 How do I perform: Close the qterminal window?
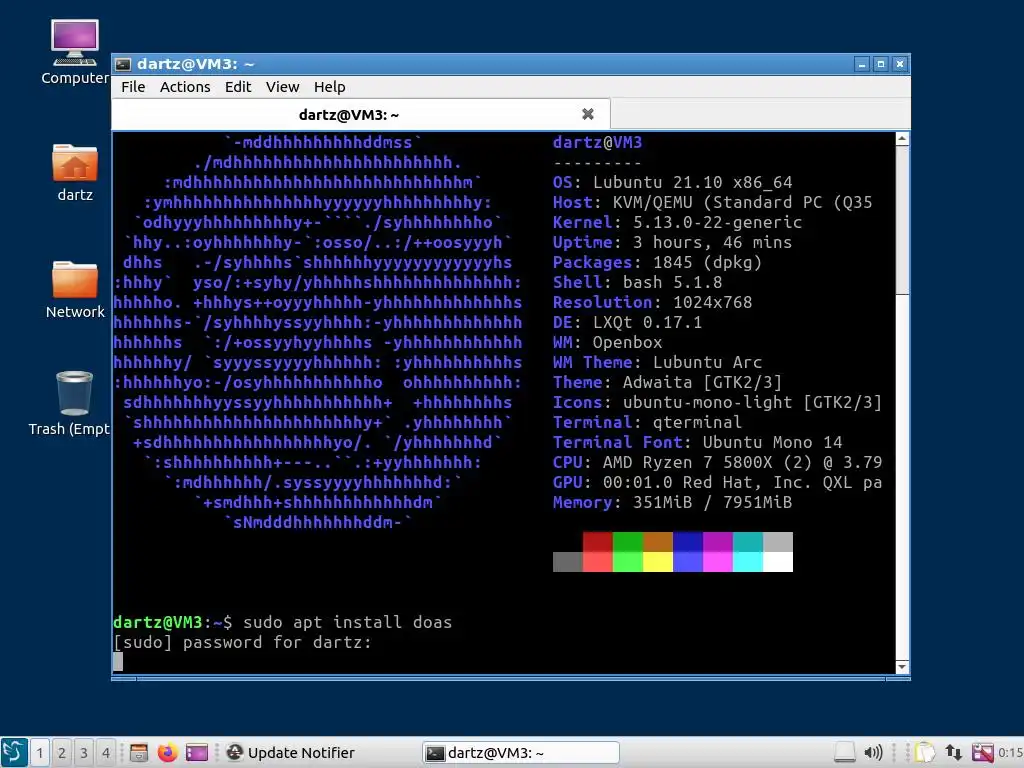900,64
